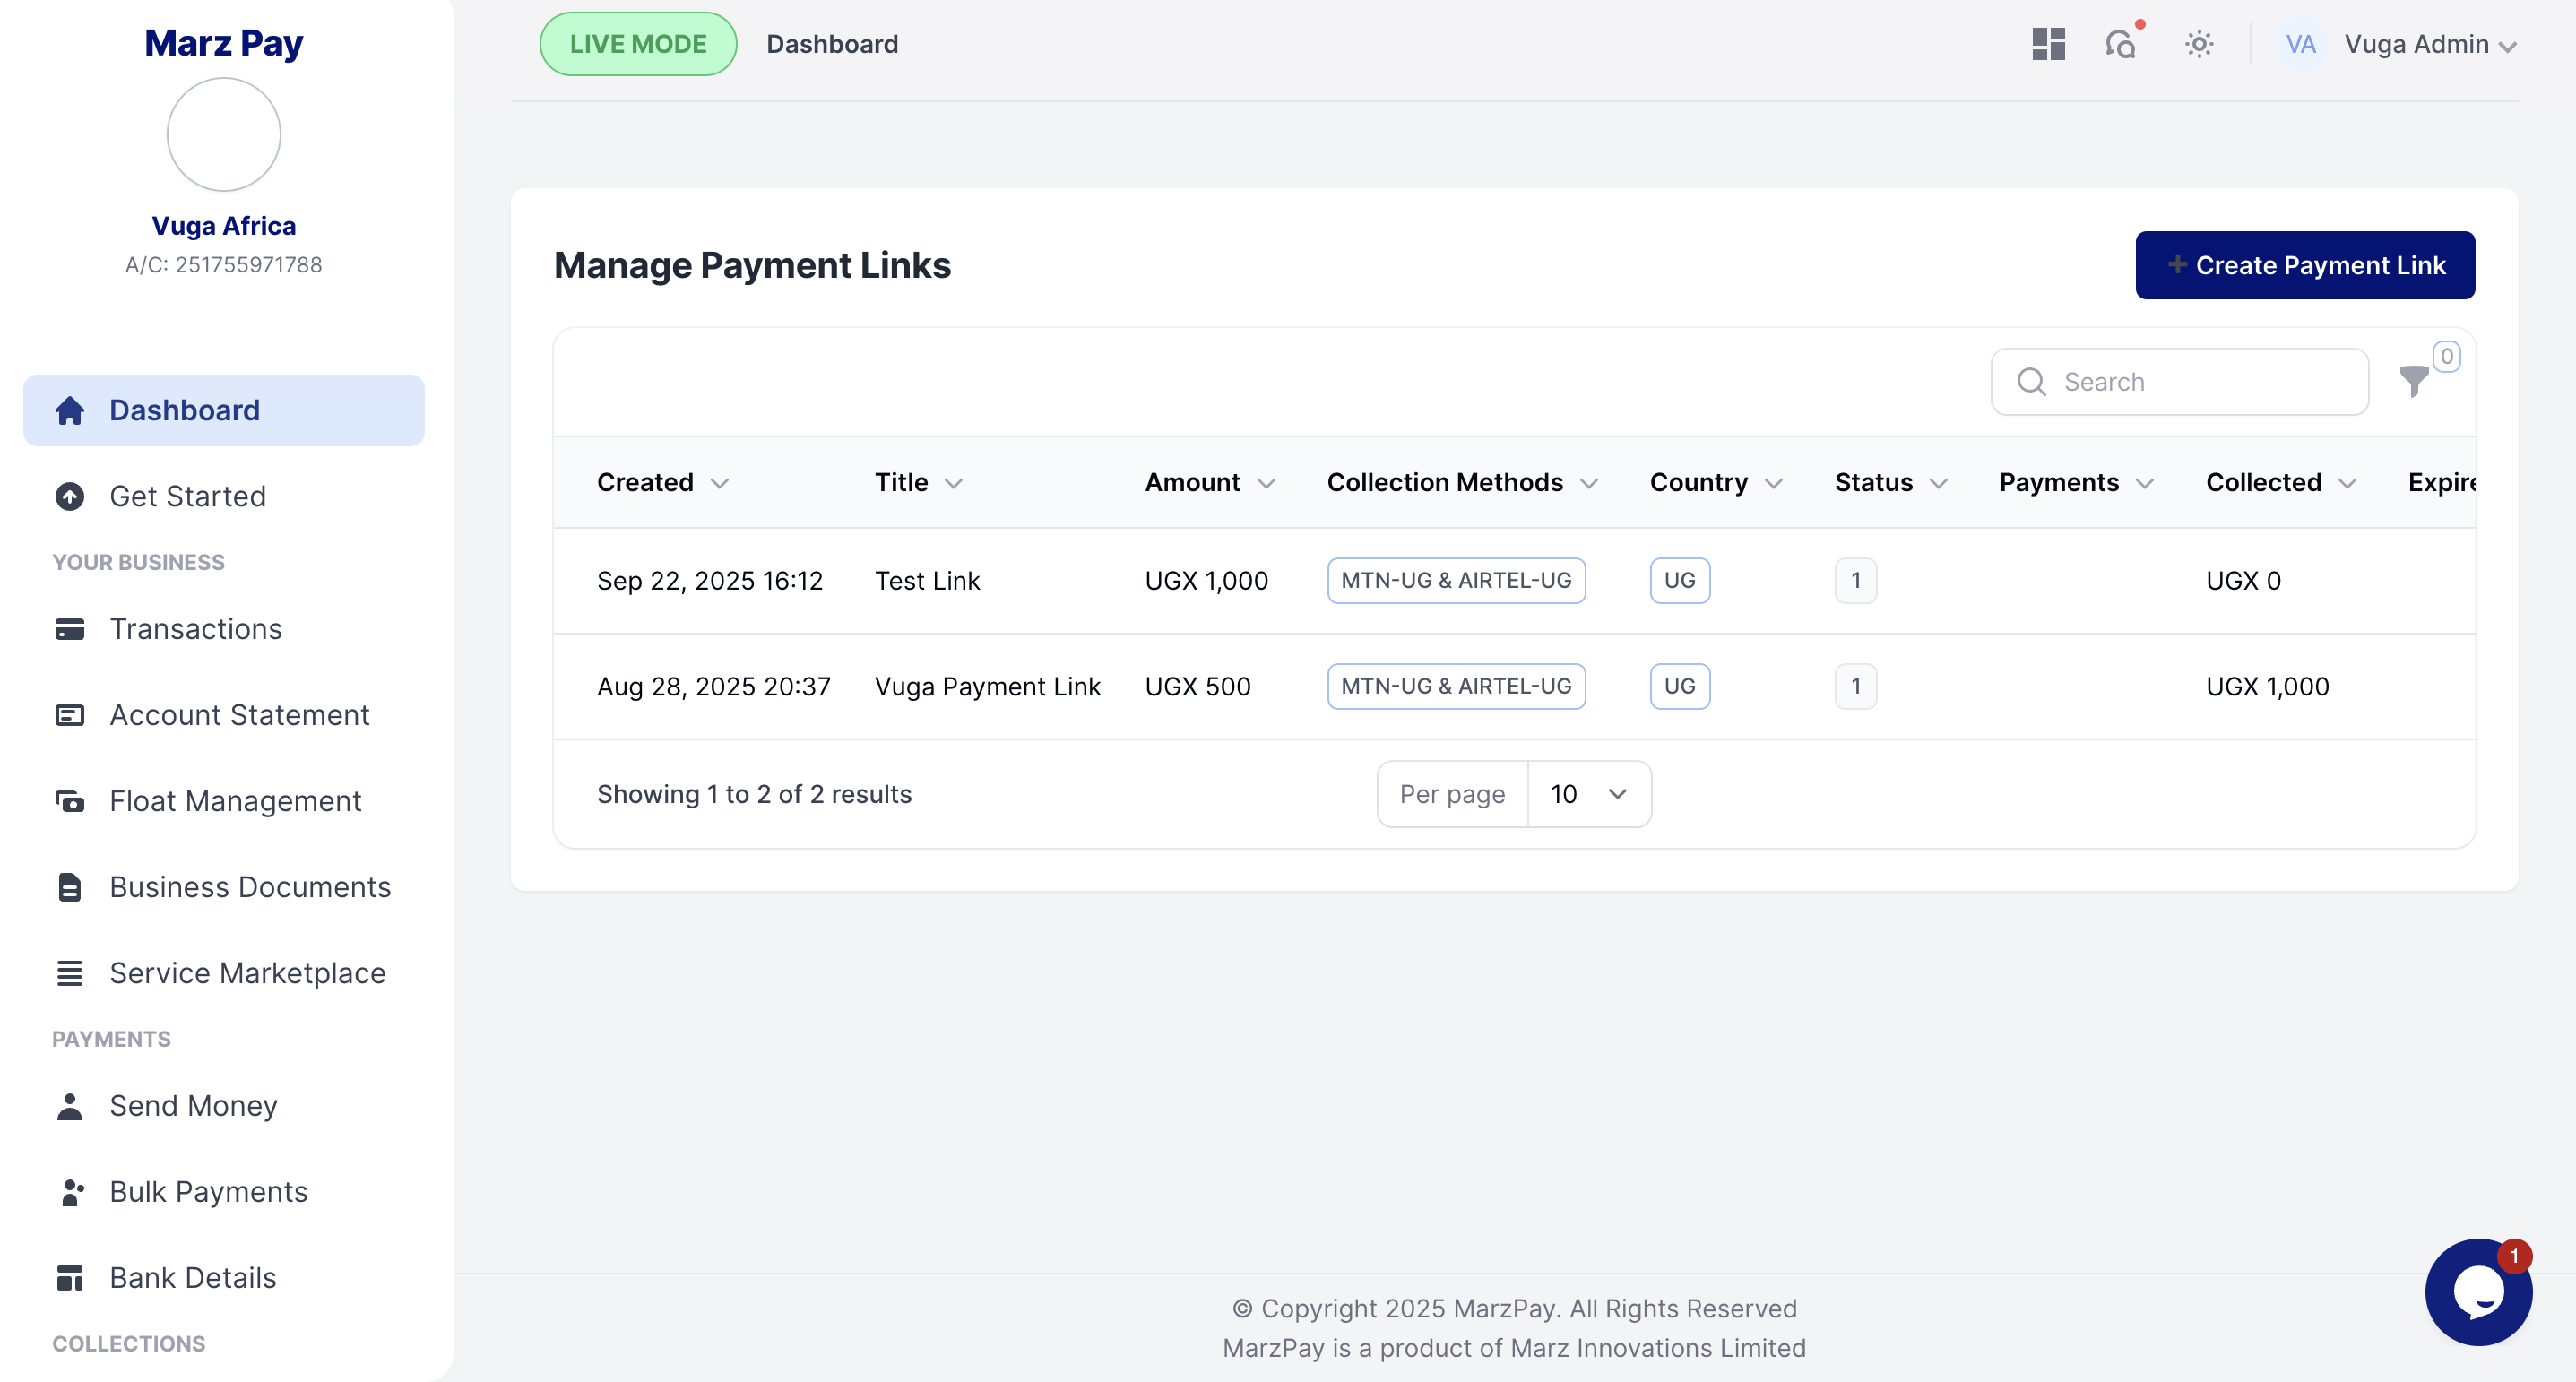Sort by the Country column

tap(1716, 483)
